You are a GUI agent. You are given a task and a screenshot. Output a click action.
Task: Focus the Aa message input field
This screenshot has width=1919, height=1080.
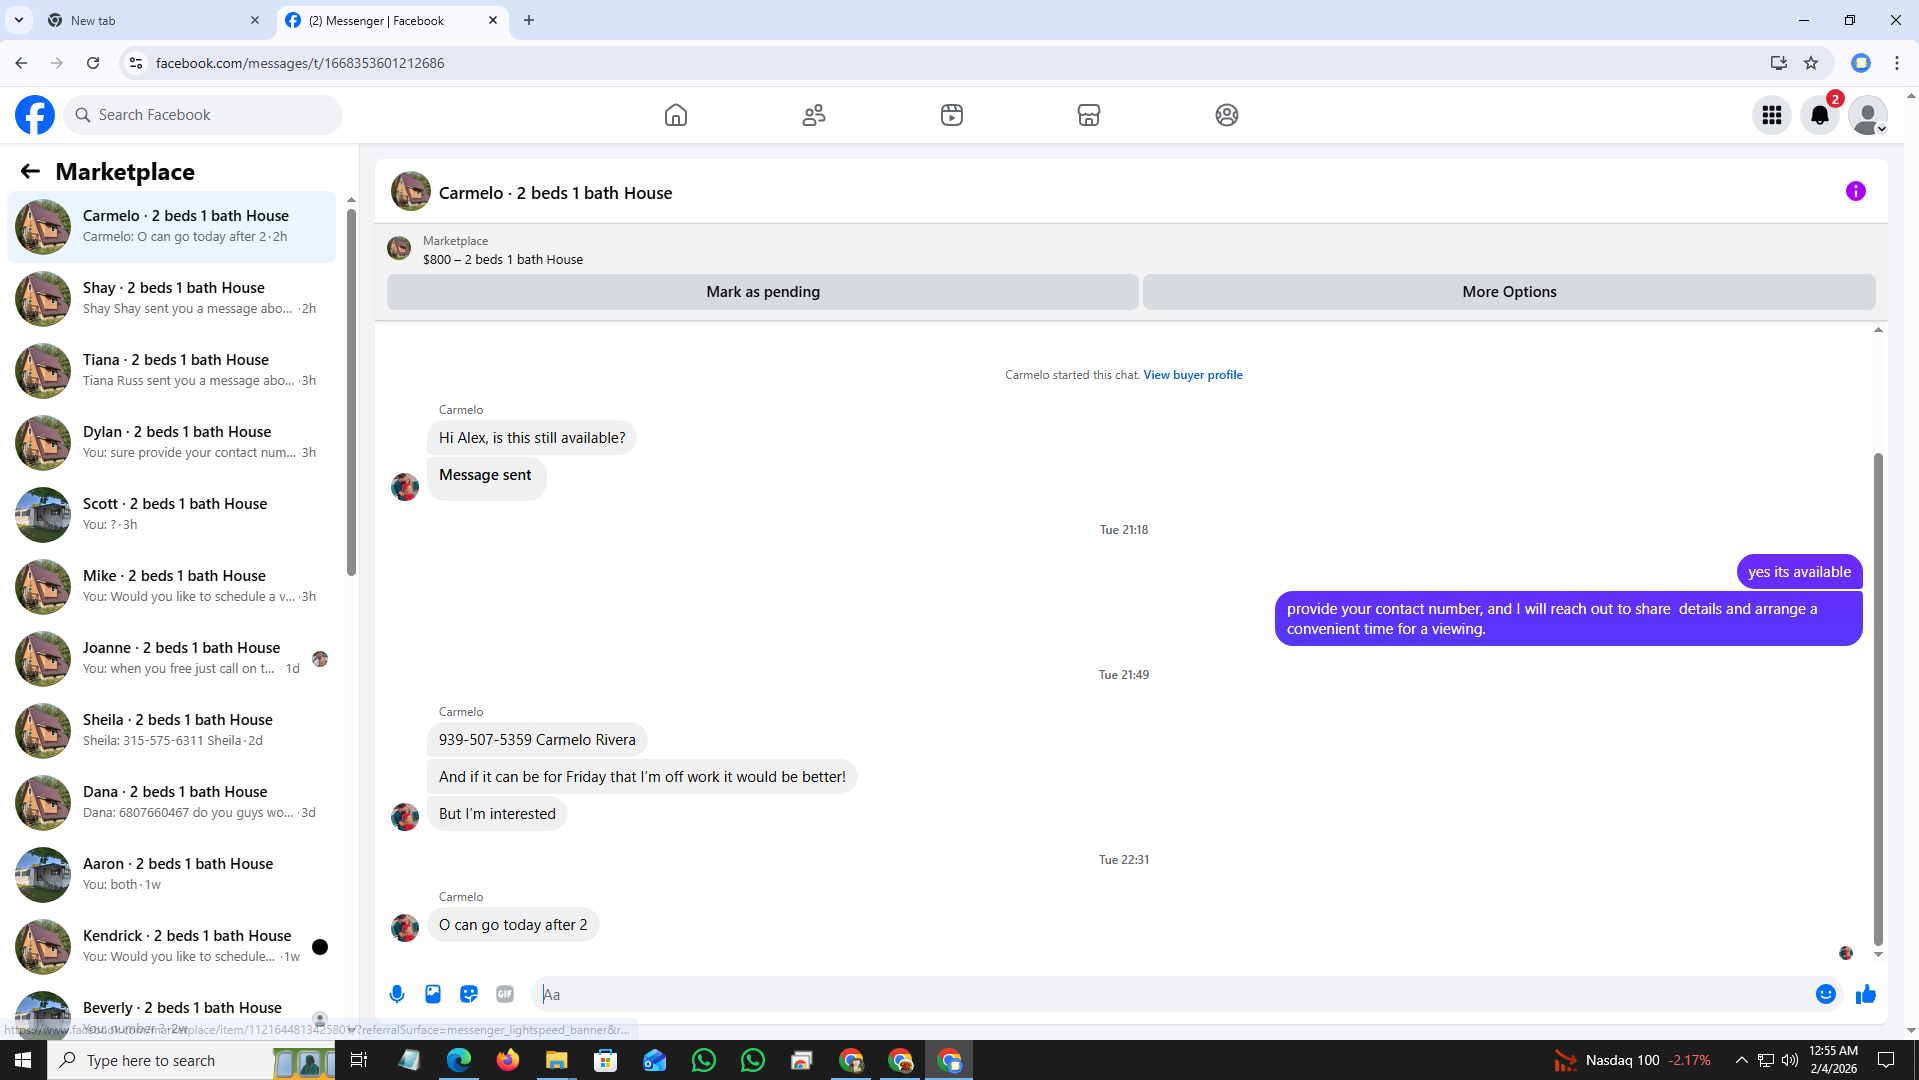coord(1170,994)
